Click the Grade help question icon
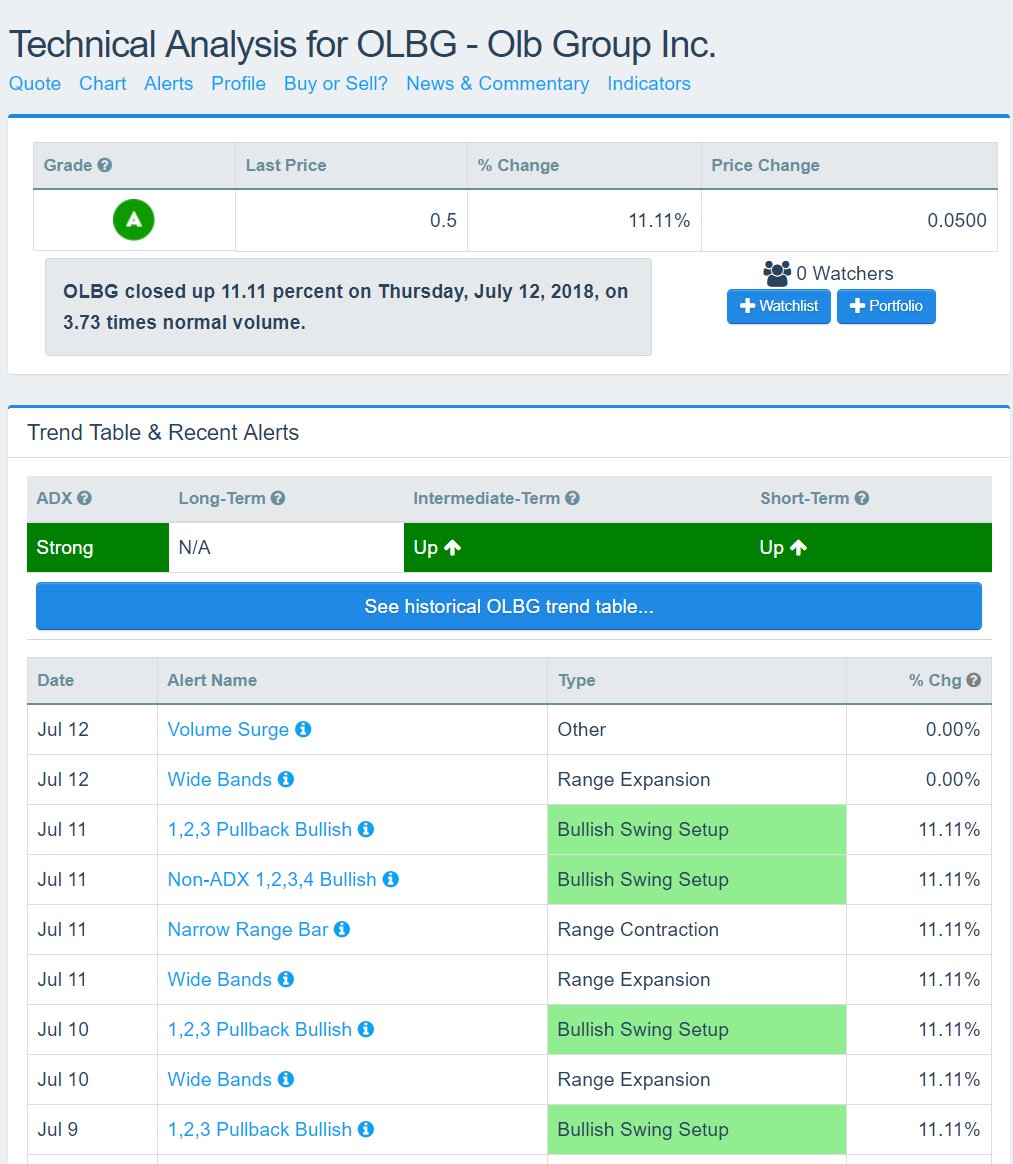Screen dimensions: 1013x1164 point(105,165)
